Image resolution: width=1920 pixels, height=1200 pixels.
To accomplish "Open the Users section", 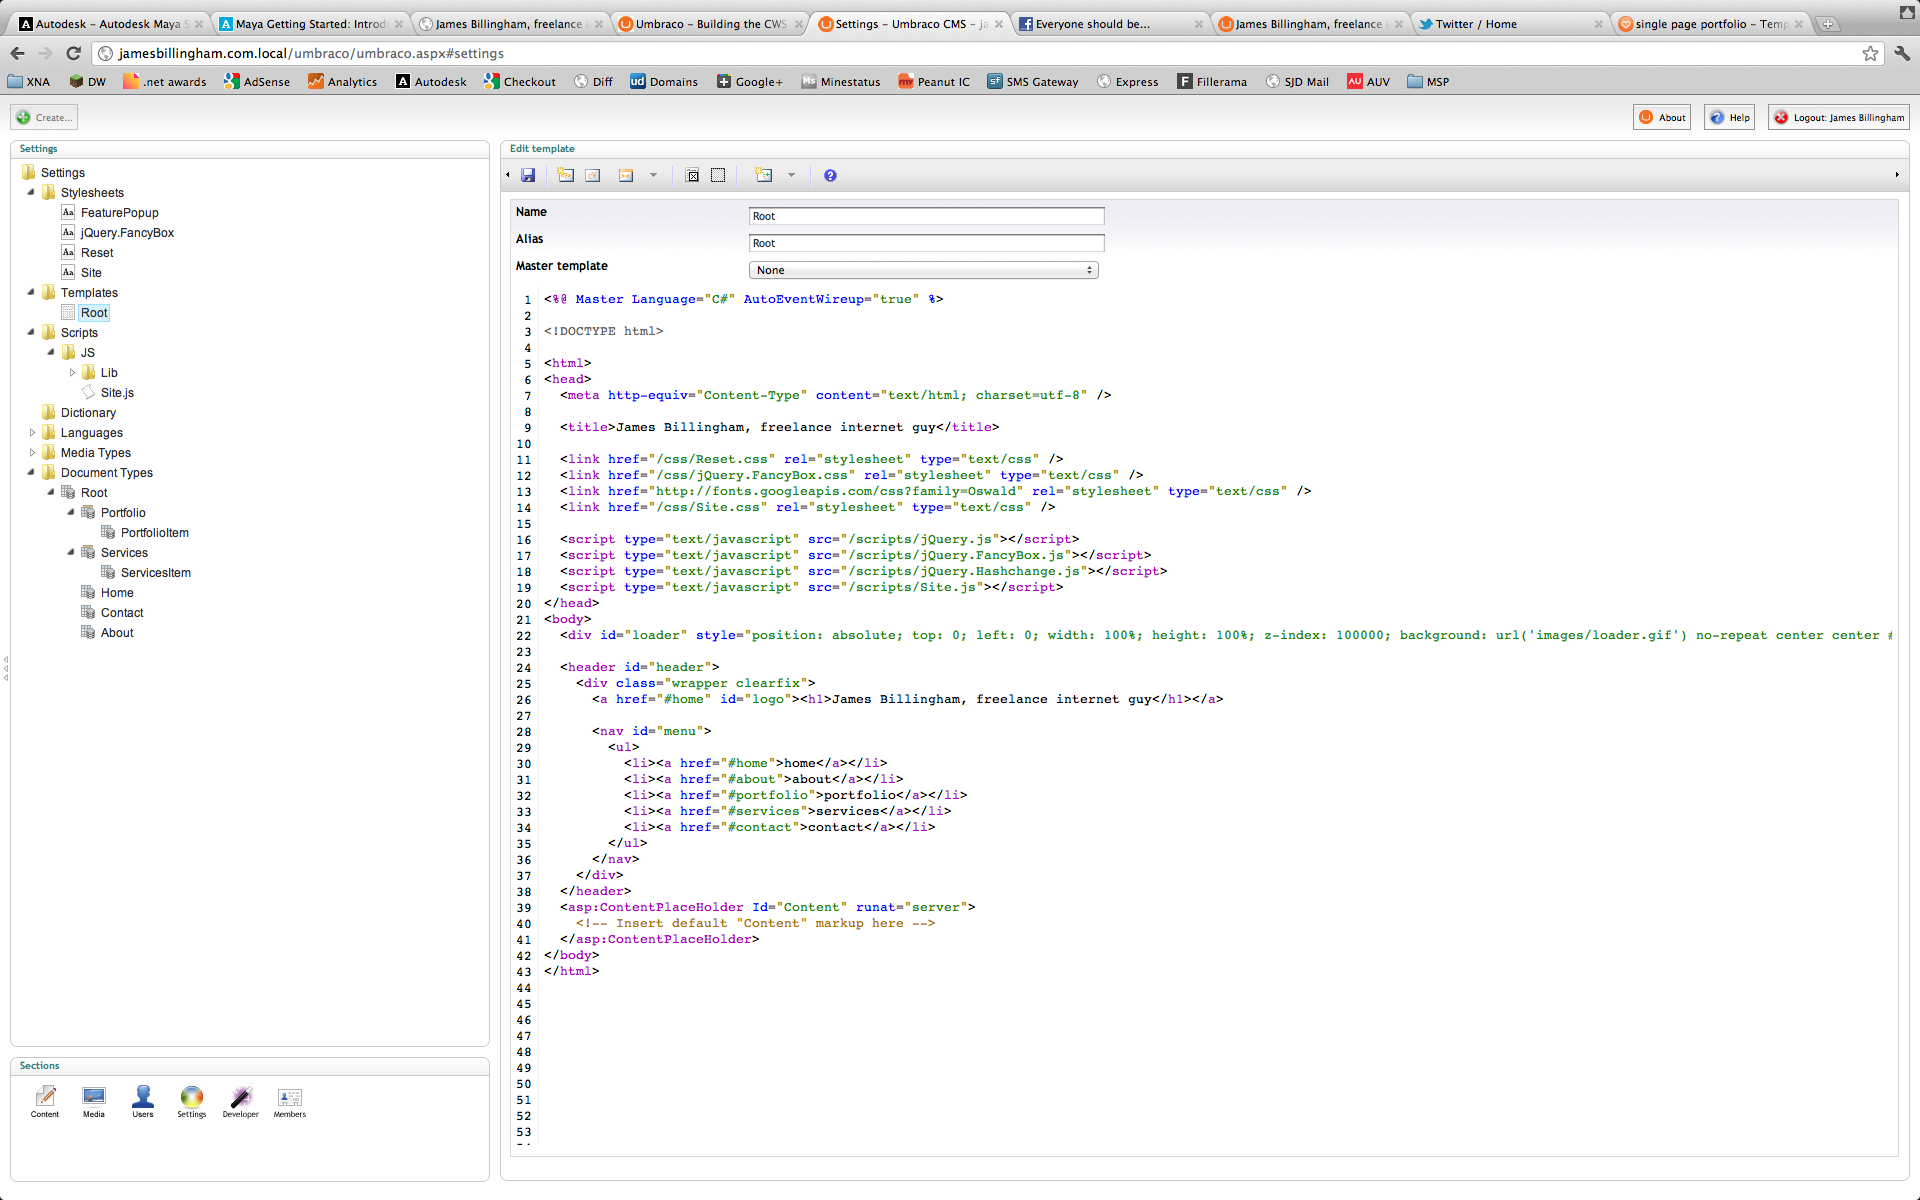I will (x=143, y=1102).
